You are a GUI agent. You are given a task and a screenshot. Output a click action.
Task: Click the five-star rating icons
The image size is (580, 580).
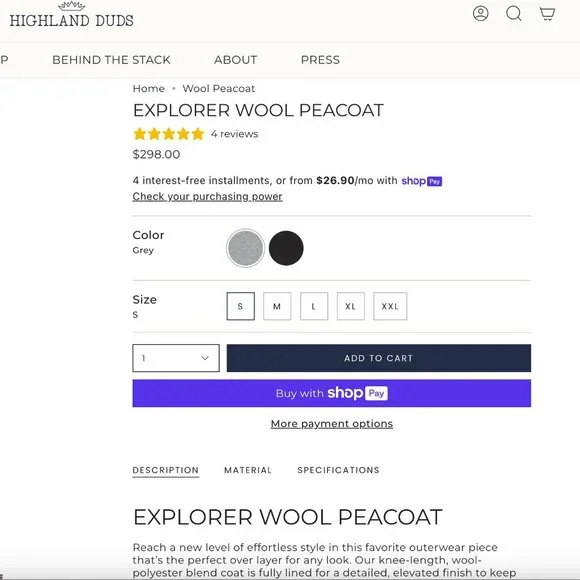pyautogui.click(x=169, y=134)
